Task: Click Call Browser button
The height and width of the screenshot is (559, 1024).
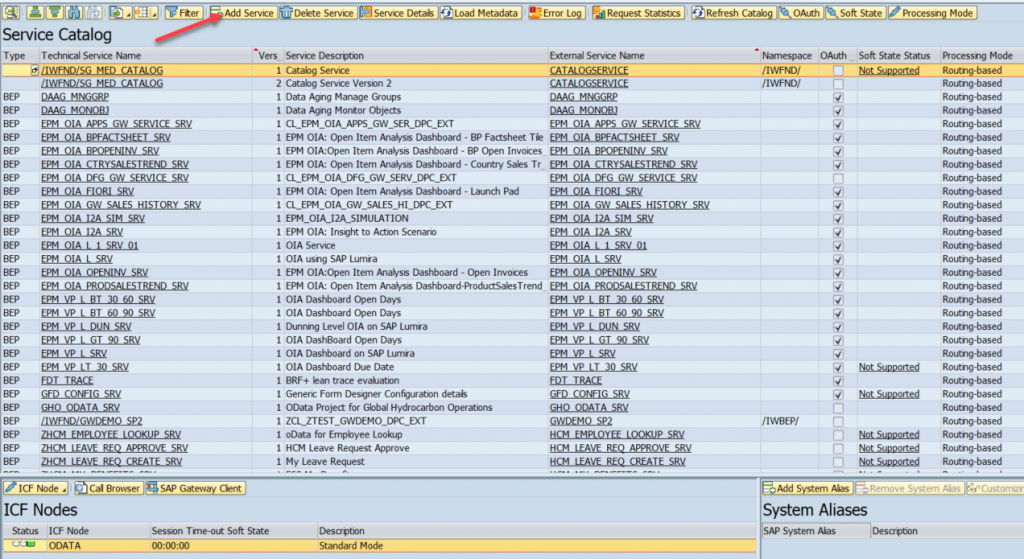Action: click(x=108, y=488)
